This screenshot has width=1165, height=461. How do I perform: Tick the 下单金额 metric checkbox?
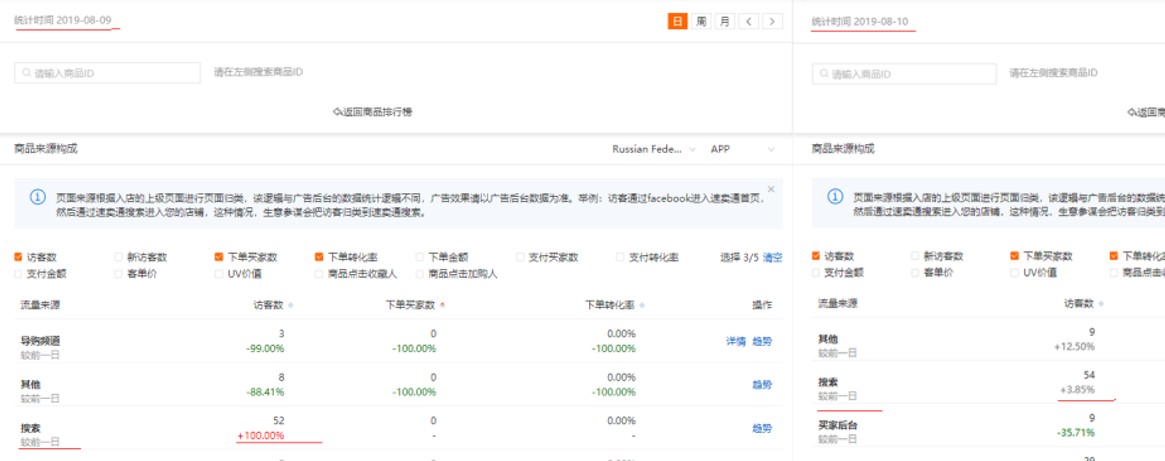coord(420,257)
